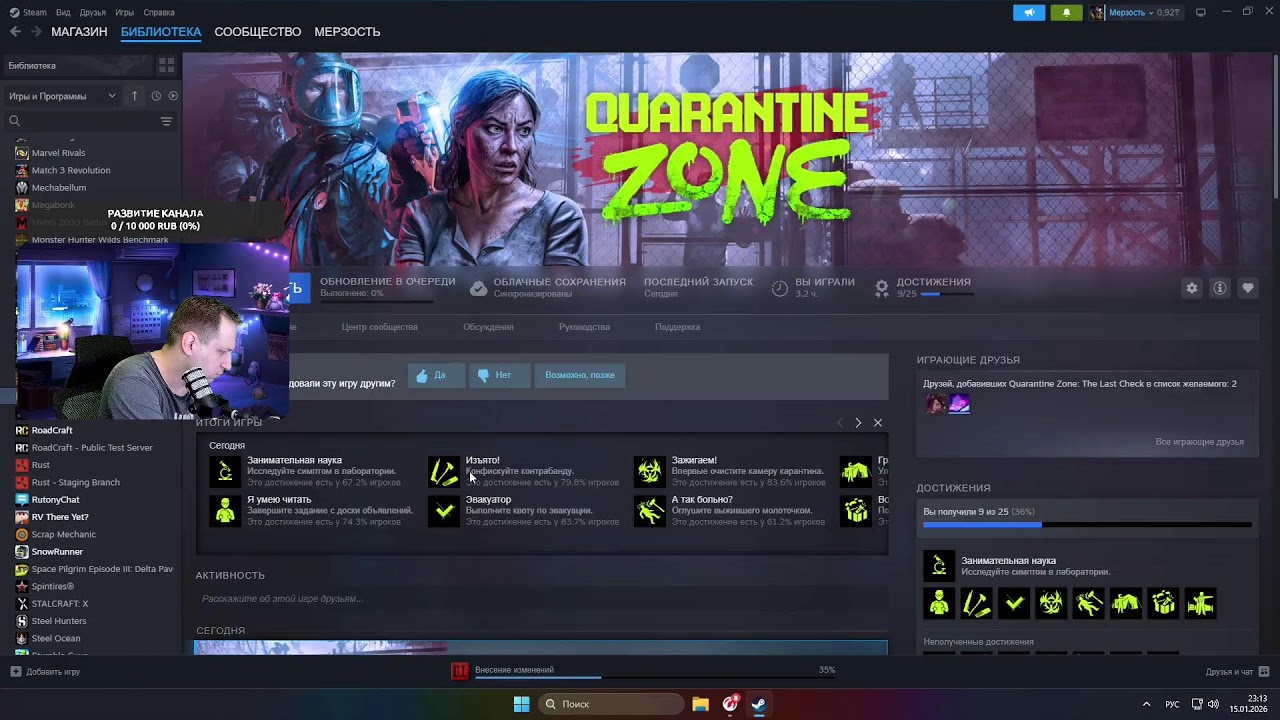The height and width of the screenshot is (720, 1280).
Task: Click the Да recommend button
Action: [x=436, y=375]
